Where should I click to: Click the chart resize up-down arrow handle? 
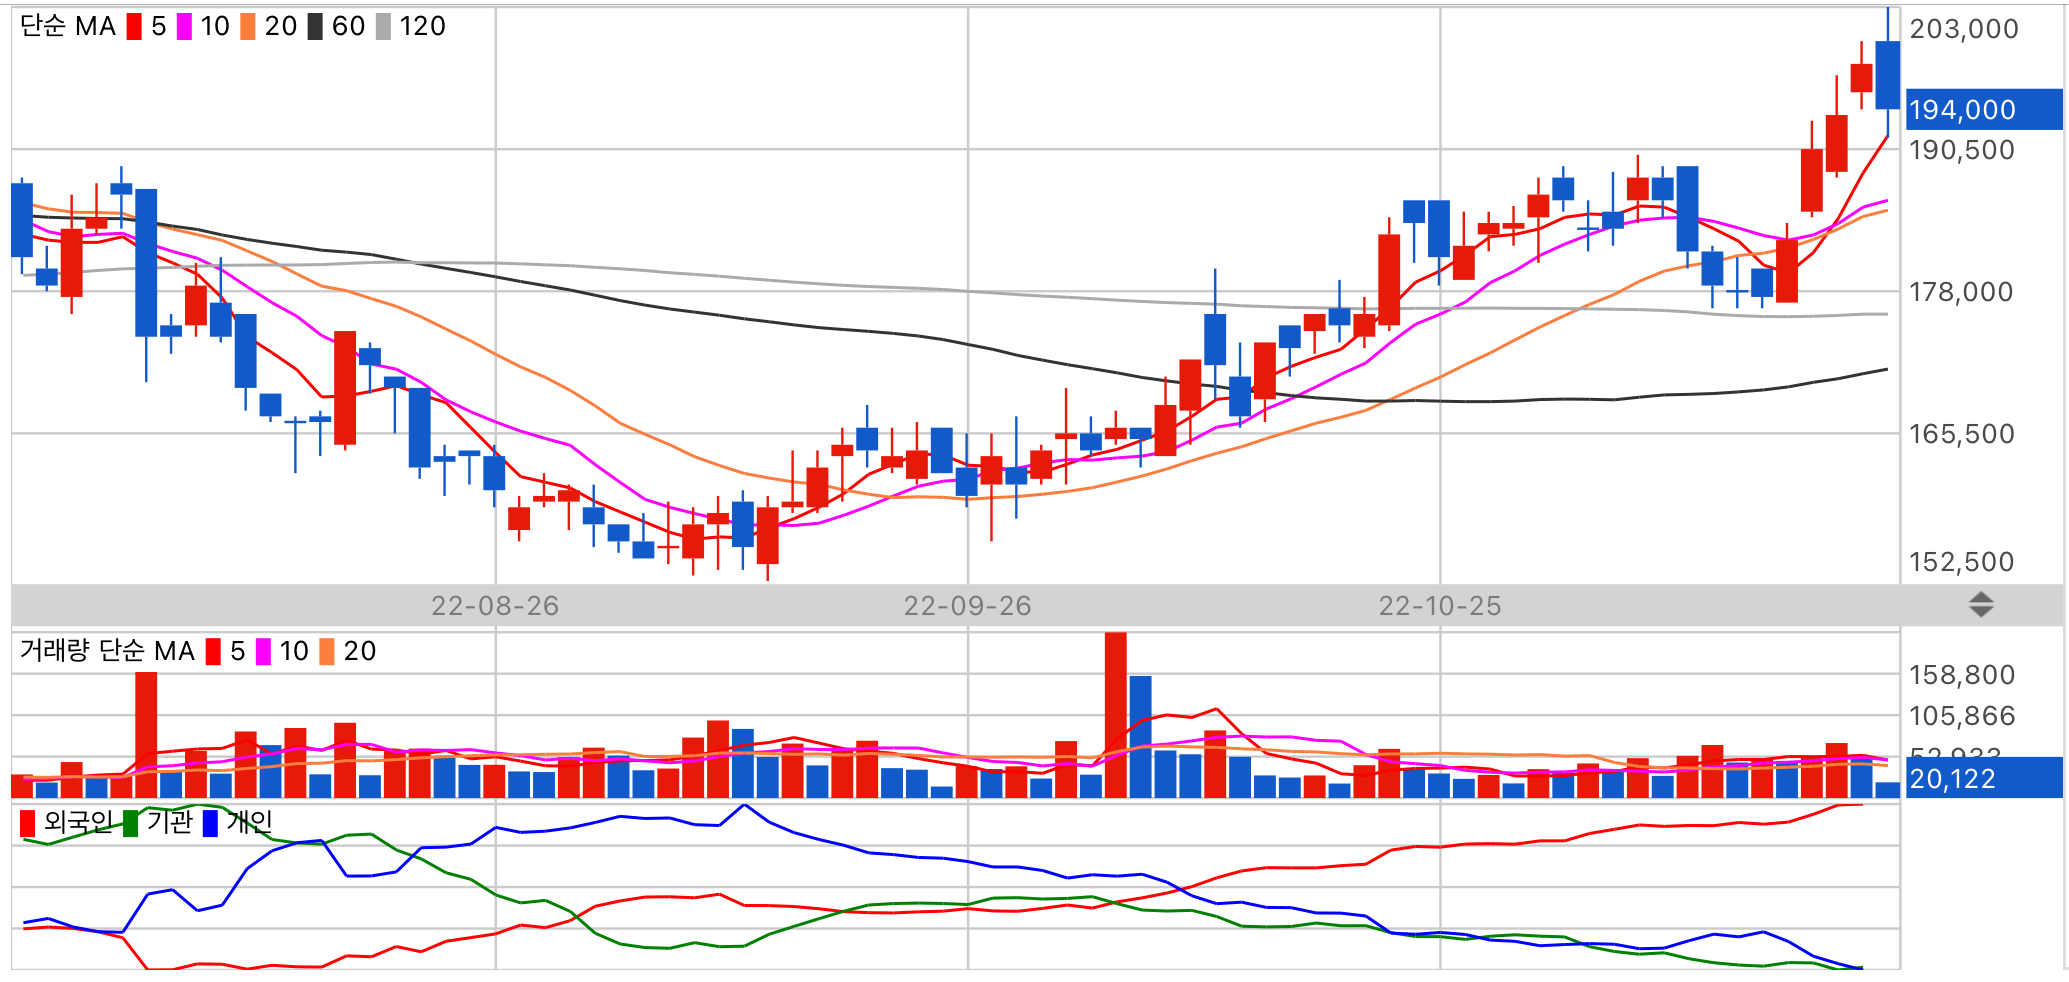click(x=1981, y=604)
